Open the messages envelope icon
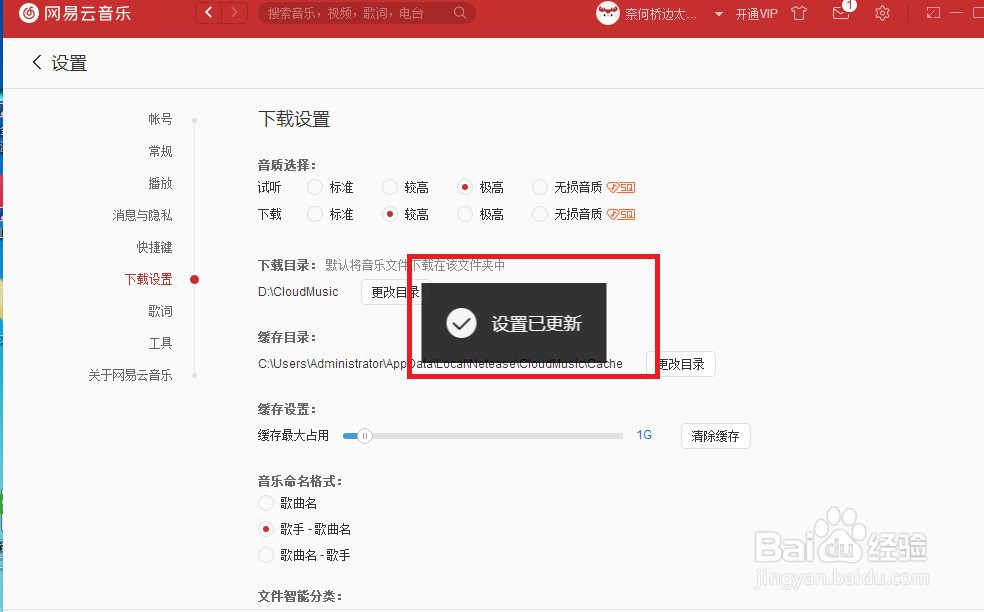 pyautogui.click(x=841, y=13)
